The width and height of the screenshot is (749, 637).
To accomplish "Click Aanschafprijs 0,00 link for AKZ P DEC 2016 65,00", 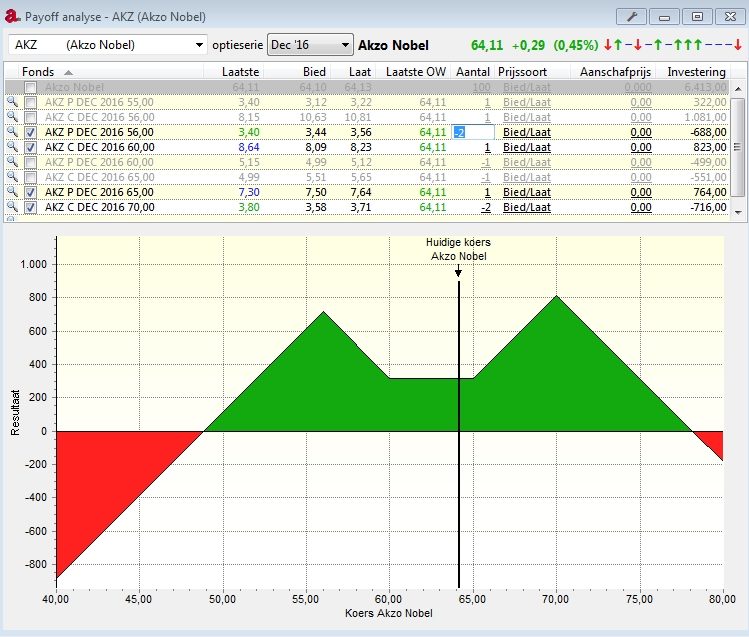I will (641, 192).
